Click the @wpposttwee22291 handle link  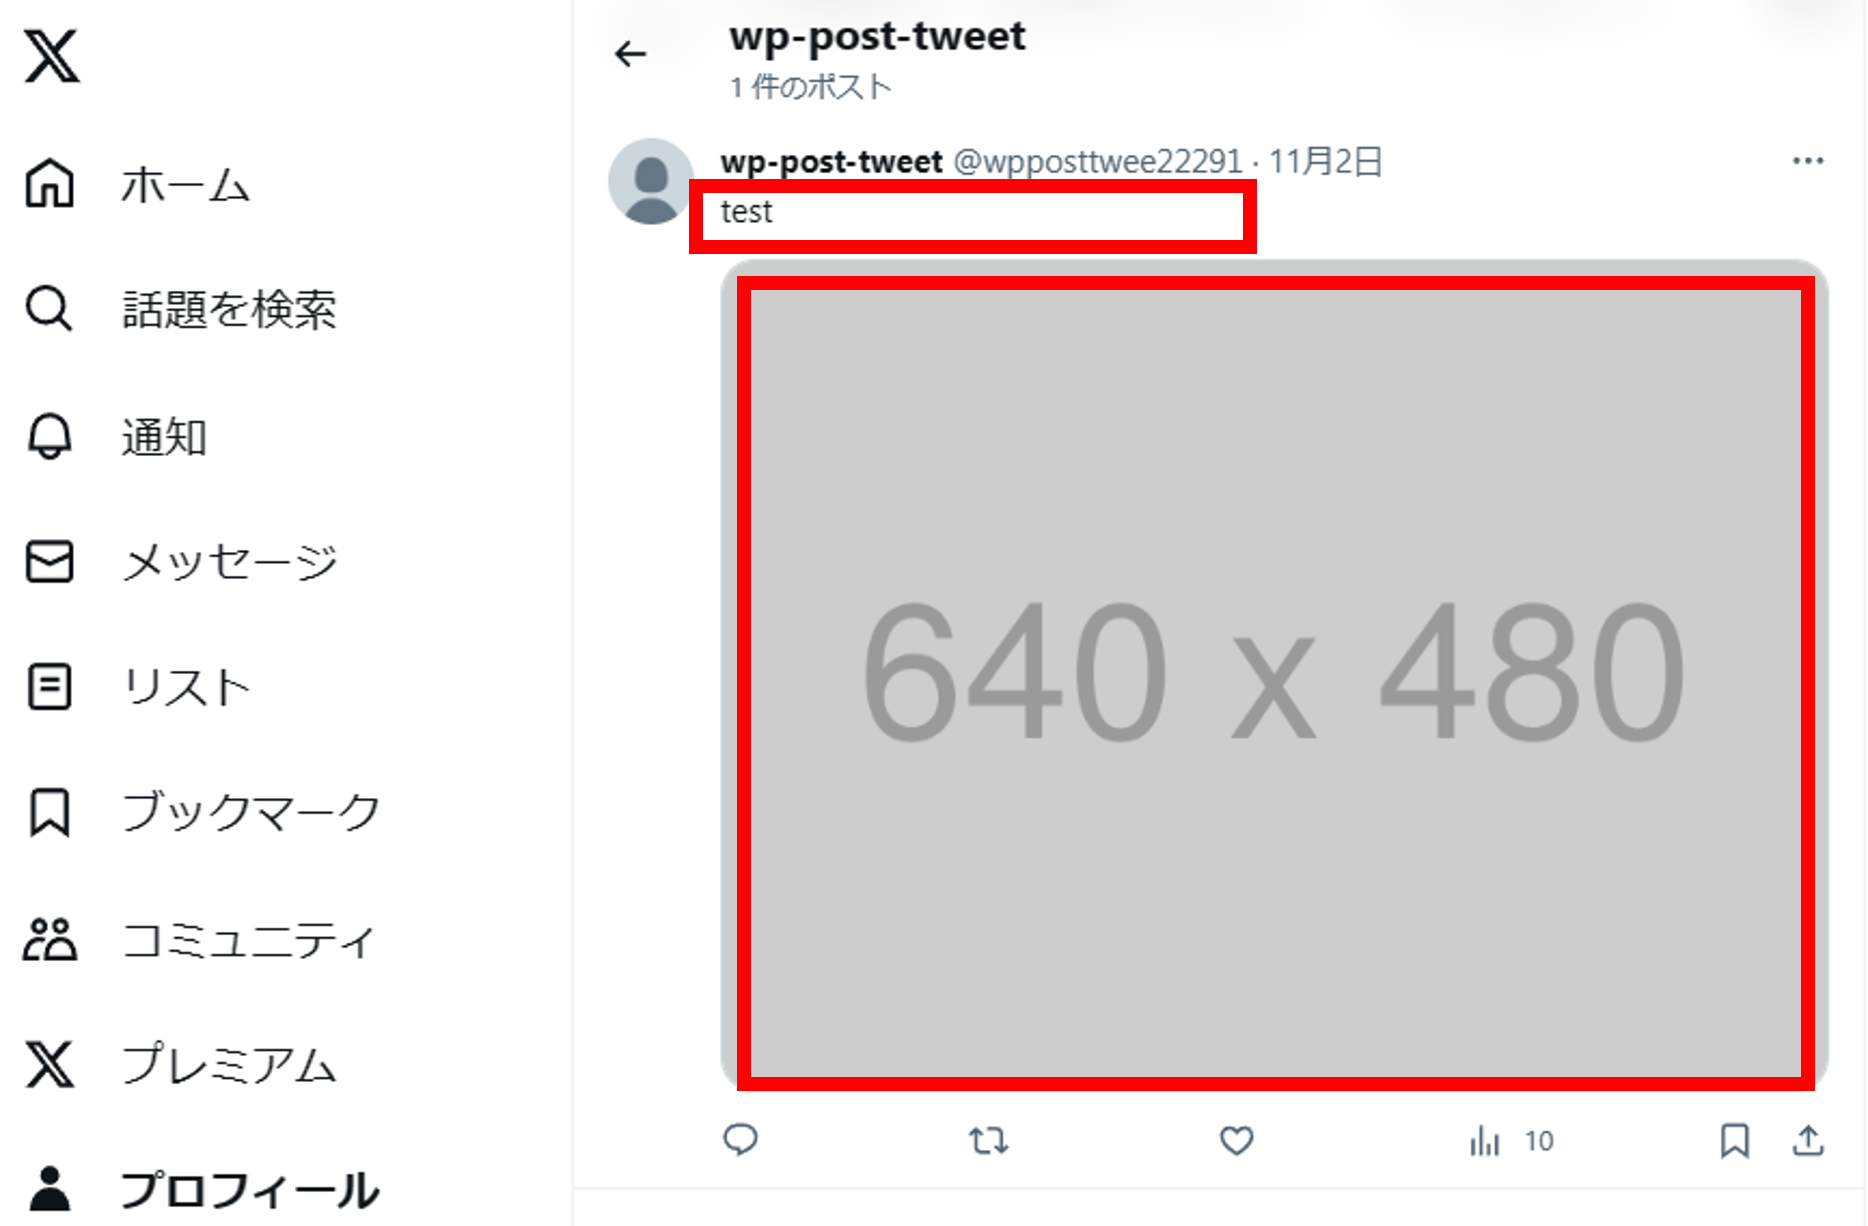pyautogui.click(x=1097, y=161)
